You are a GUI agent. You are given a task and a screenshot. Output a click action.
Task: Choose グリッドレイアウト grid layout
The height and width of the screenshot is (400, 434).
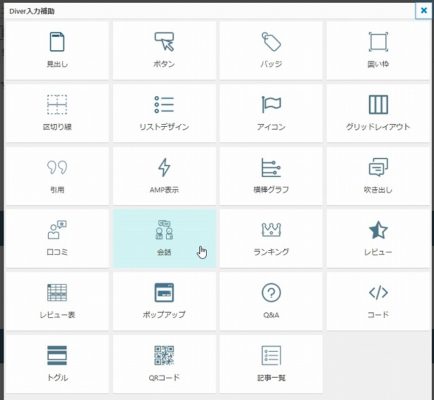pyautogui.click(x=378, y=113)
